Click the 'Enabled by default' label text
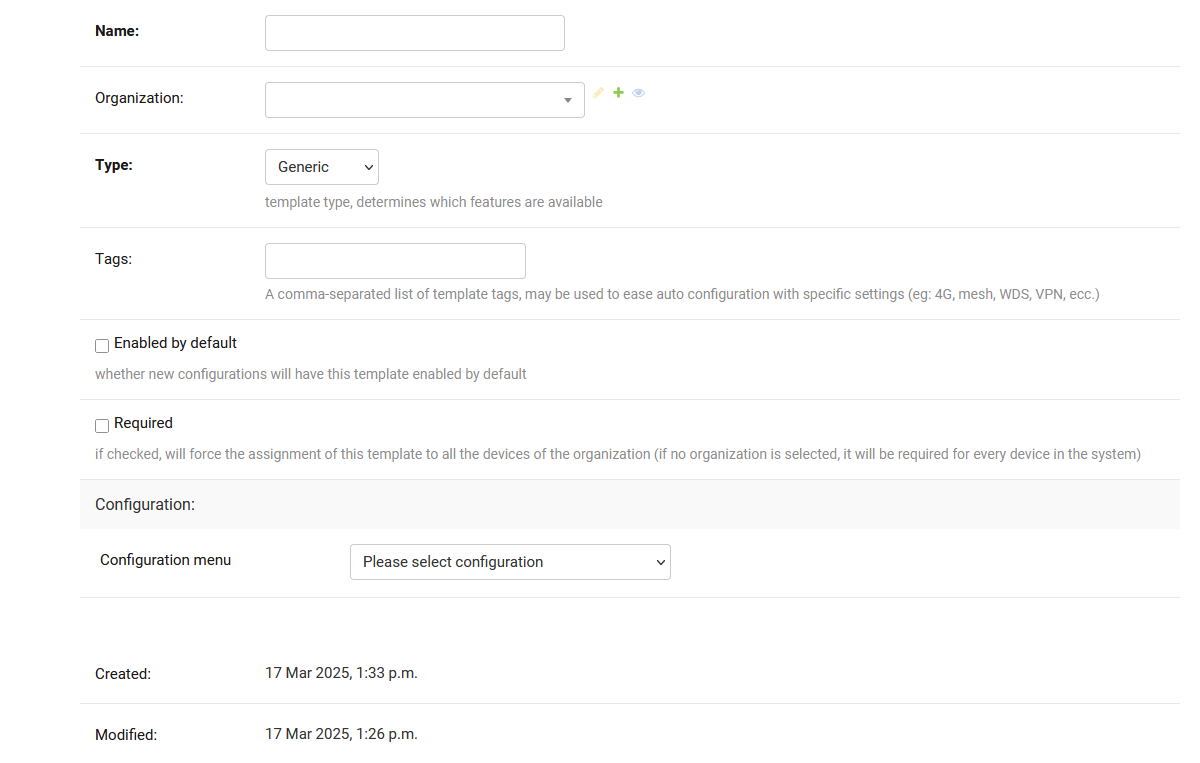Screen dimensions: 1200x763 click(x=175, y=343)
